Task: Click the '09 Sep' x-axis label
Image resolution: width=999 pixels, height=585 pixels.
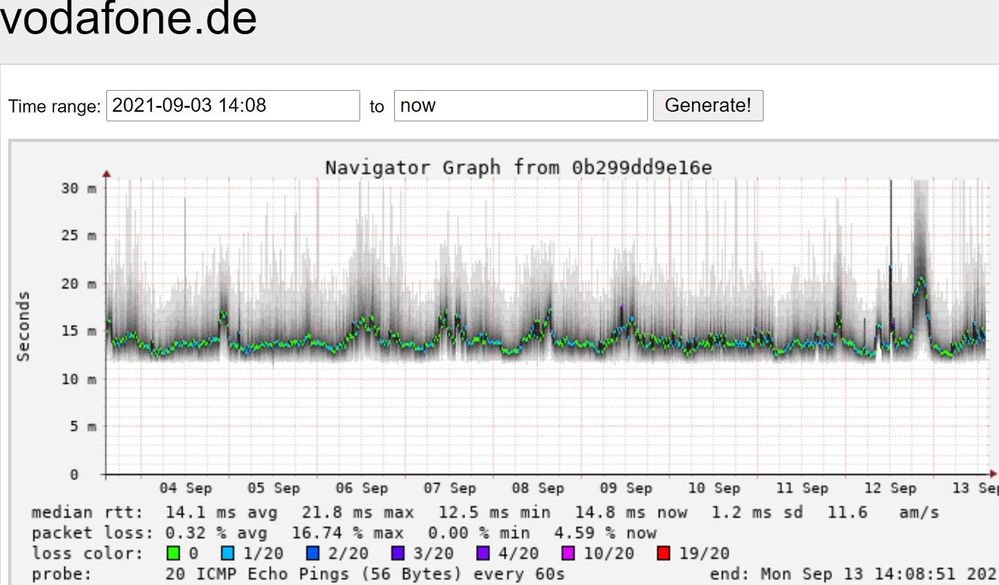Action: [x=626, y=488]
